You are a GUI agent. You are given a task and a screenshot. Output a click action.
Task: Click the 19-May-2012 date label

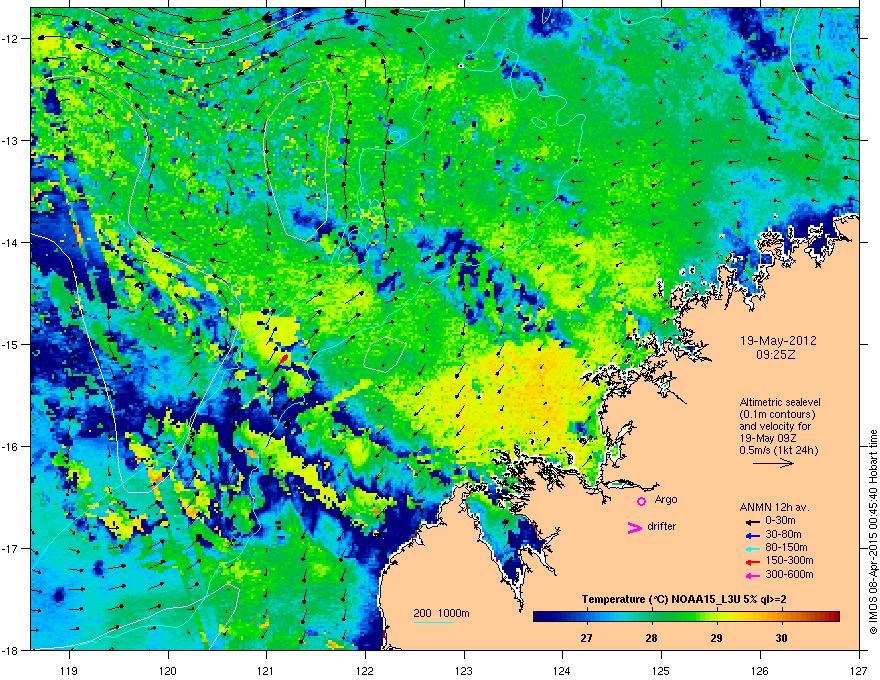point(778,341)
